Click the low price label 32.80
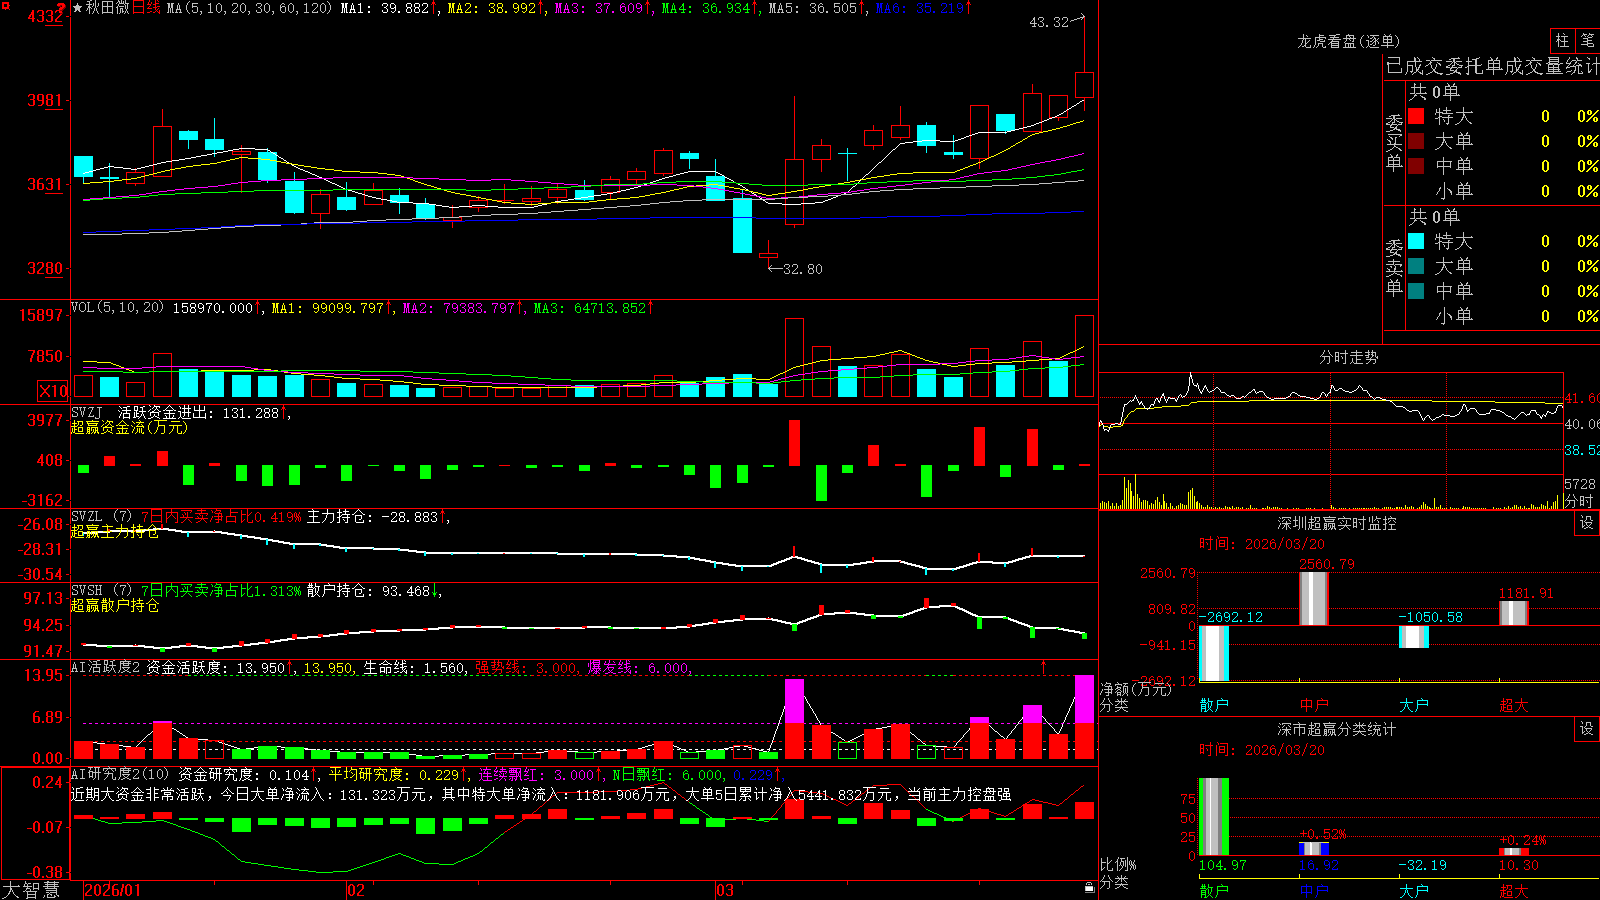This screenshot has width=1600, height=900. point(803,269)
